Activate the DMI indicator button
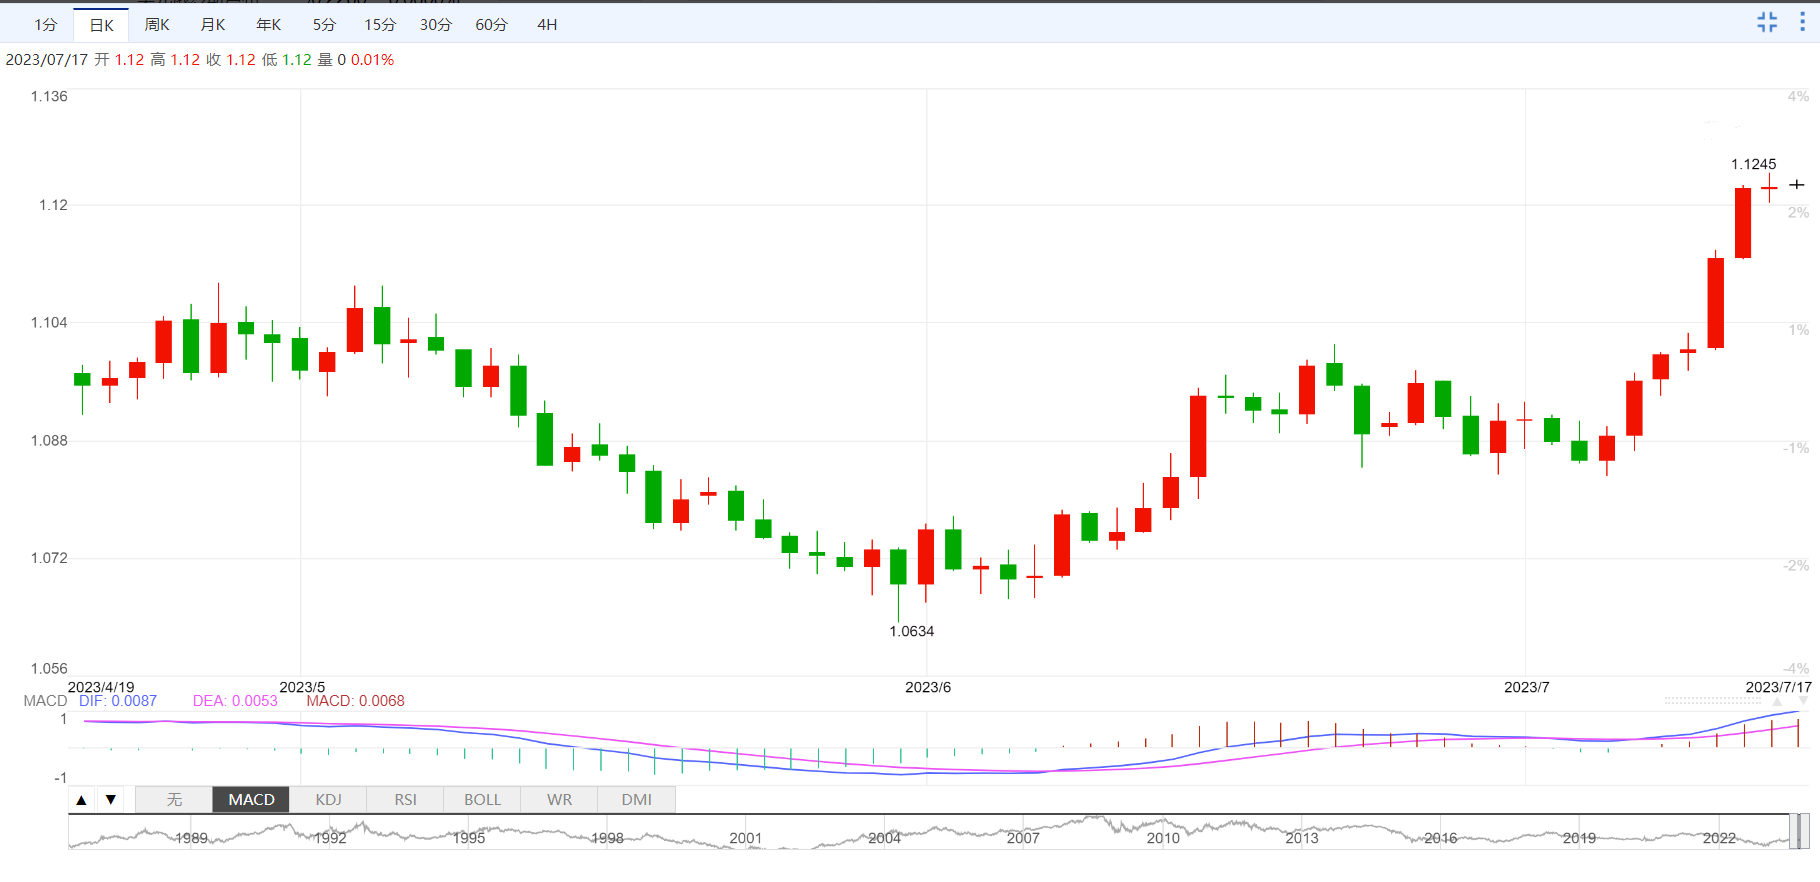This screenshot has width=1820, height=882. pyautogui.click(x=636, y=799)
